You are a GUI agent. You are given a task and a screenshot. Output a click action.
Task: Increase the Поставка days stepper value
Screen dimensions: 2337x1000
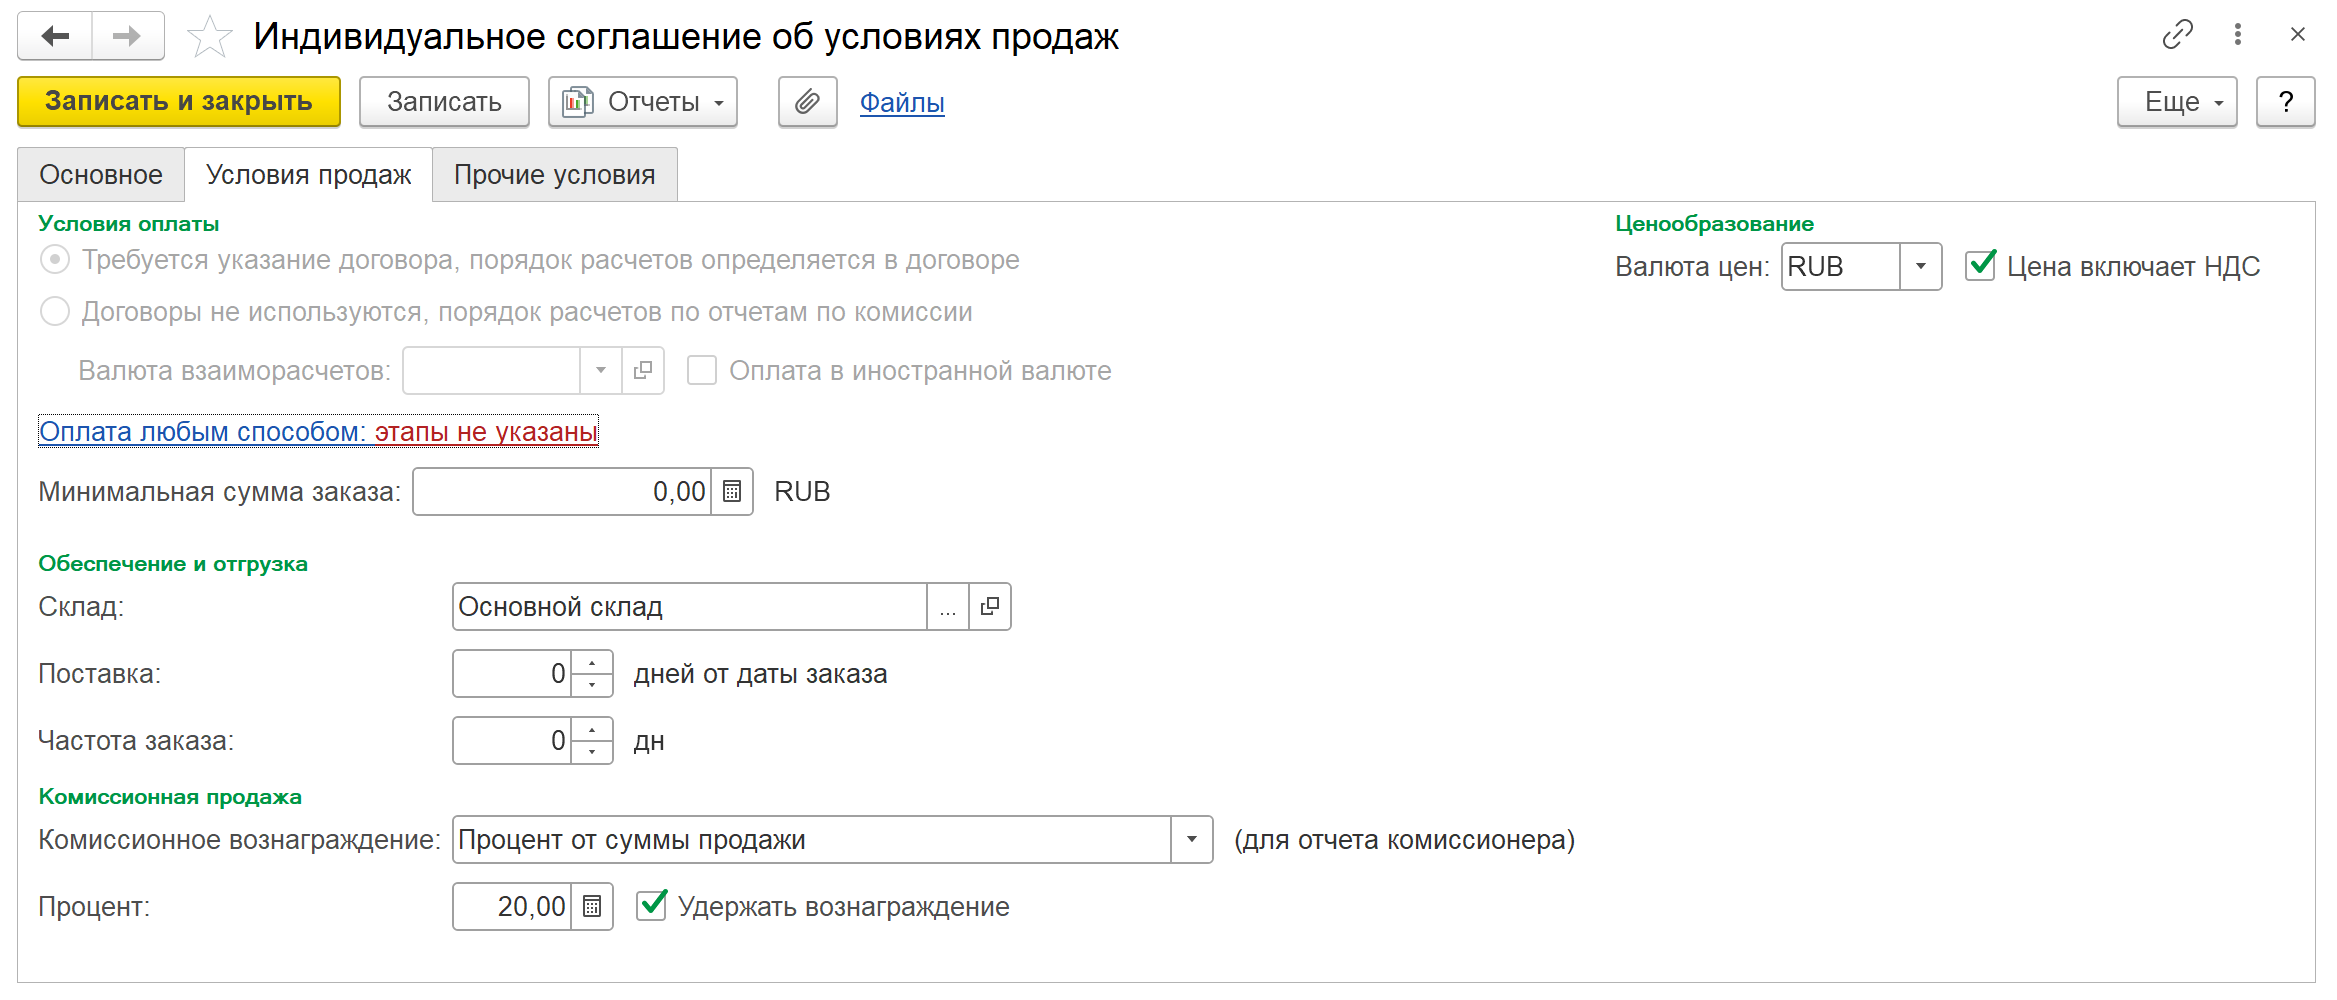coord(592,663)
